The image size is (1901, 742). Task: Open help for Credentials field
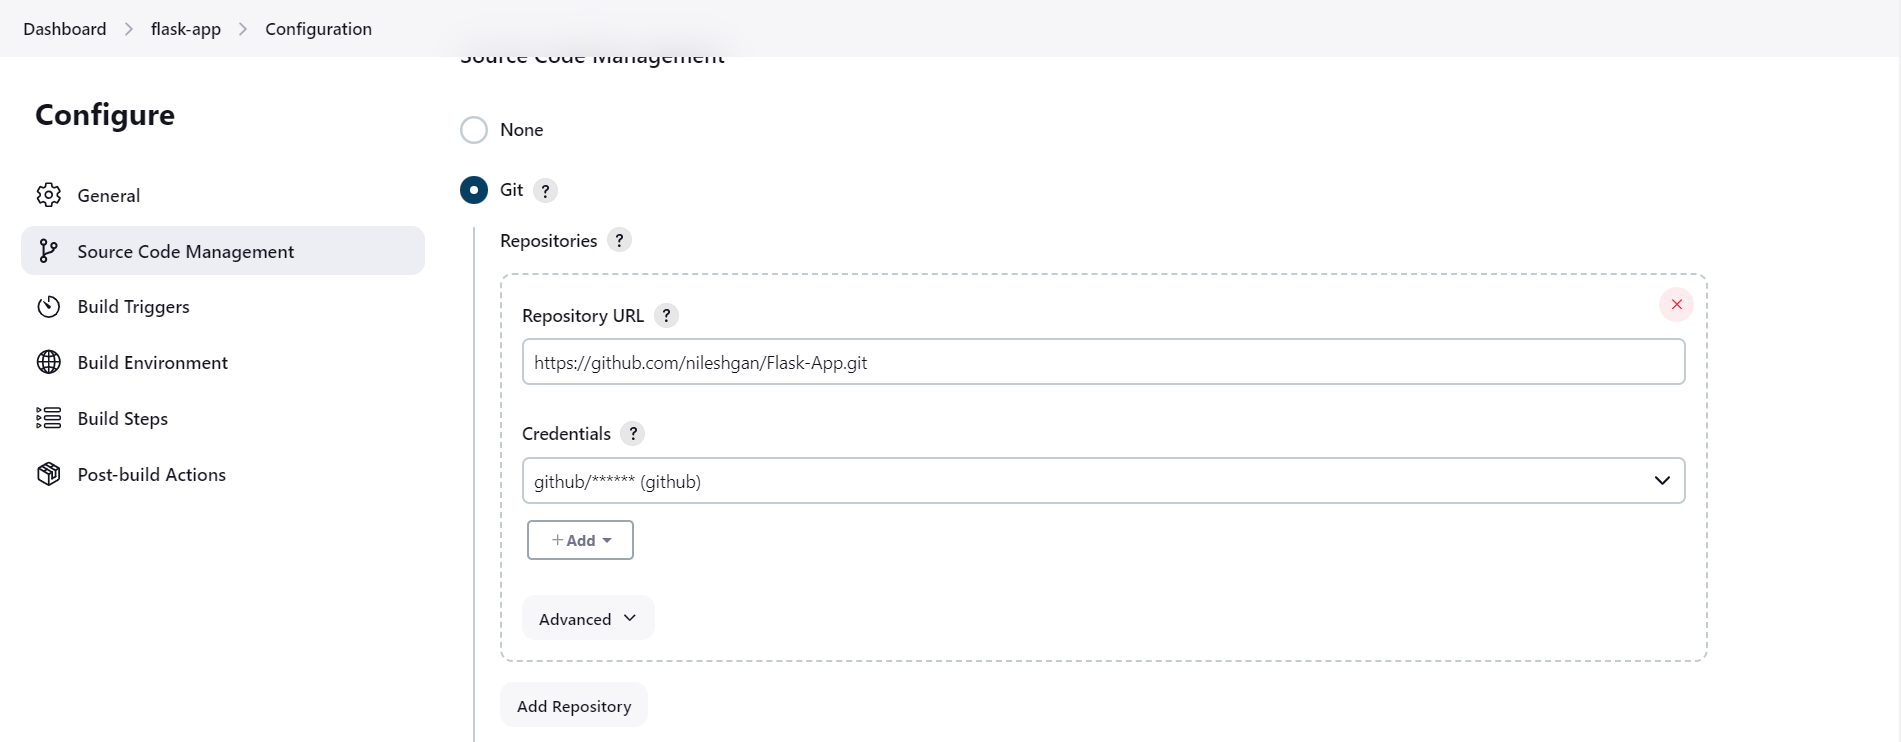(633, 434)
